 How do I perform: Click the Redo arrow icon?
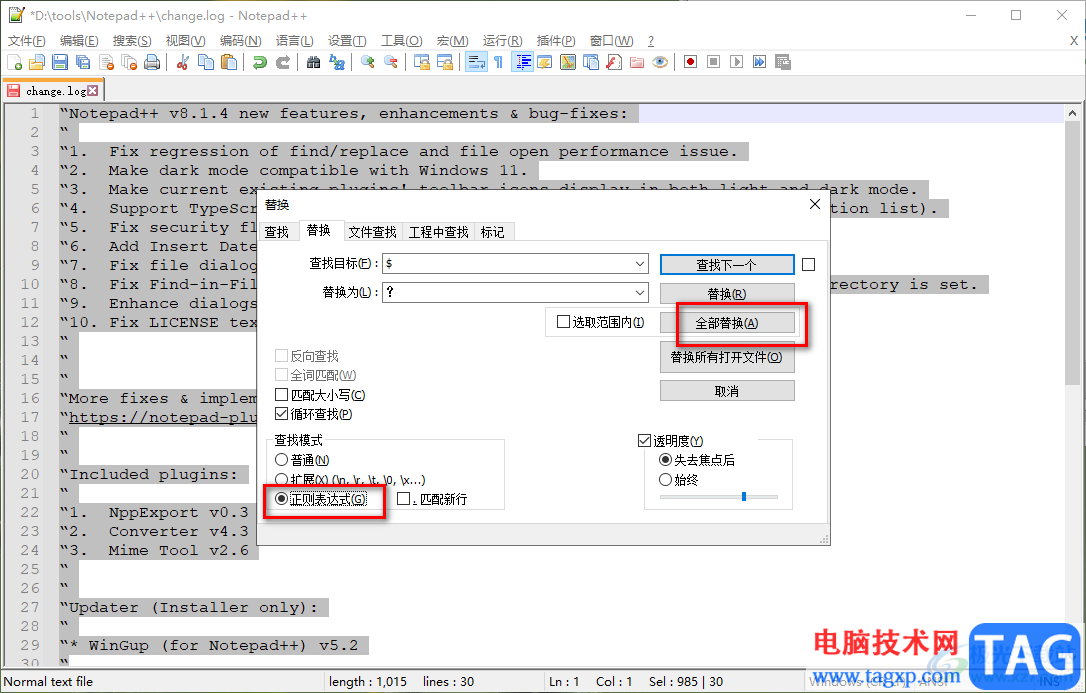pyautogui.click(x=283, y=62)
